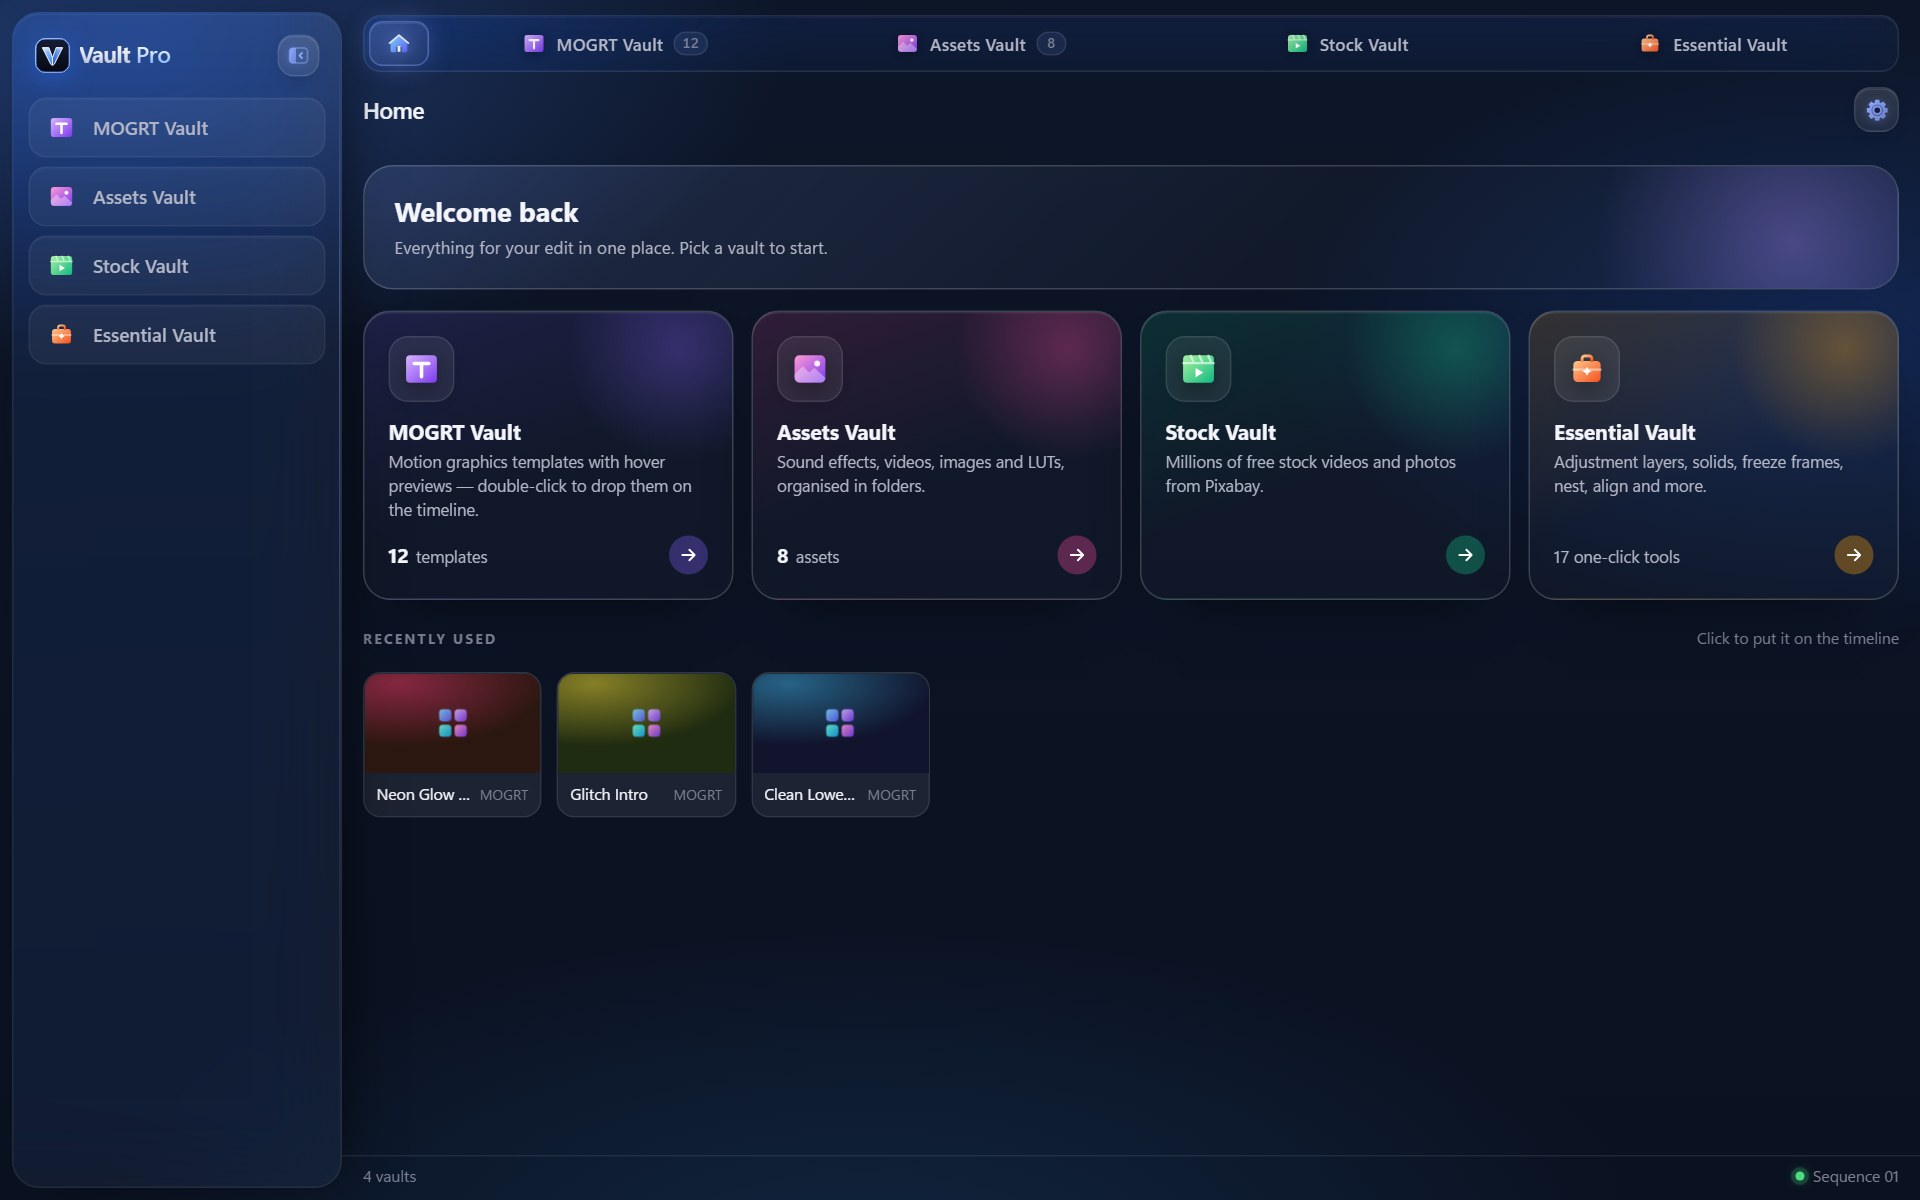
Task: Click the Welcome back banner heading
Action: coord(486,213)
